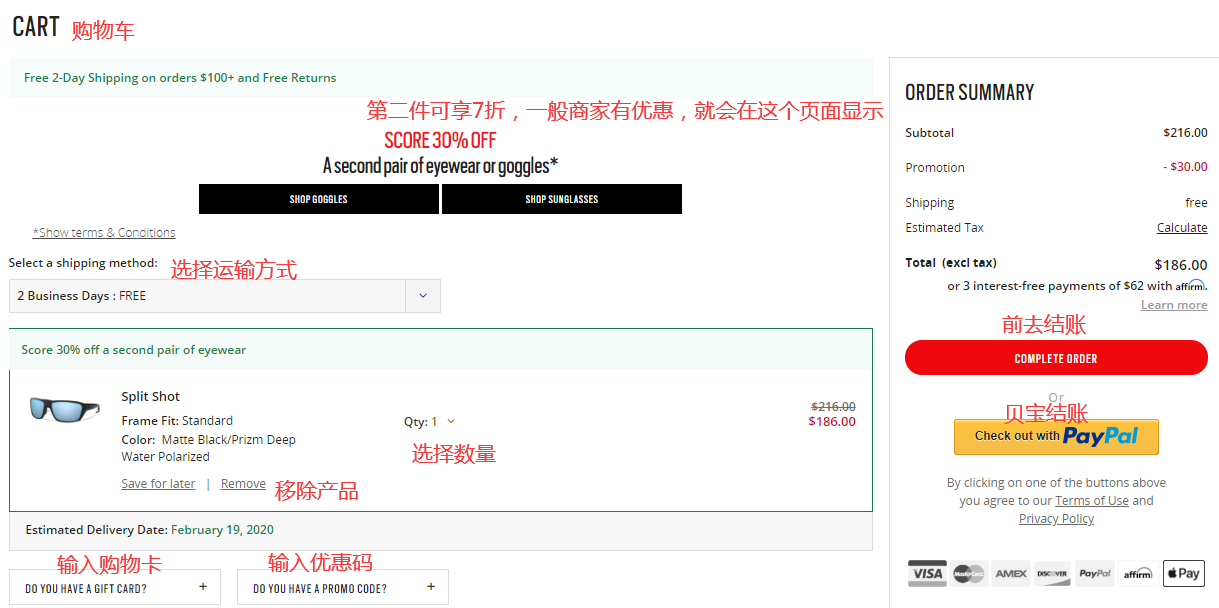Click the Mastercard payment icon
This screenshot has height=608, width=1219.
tap(968, 573)
